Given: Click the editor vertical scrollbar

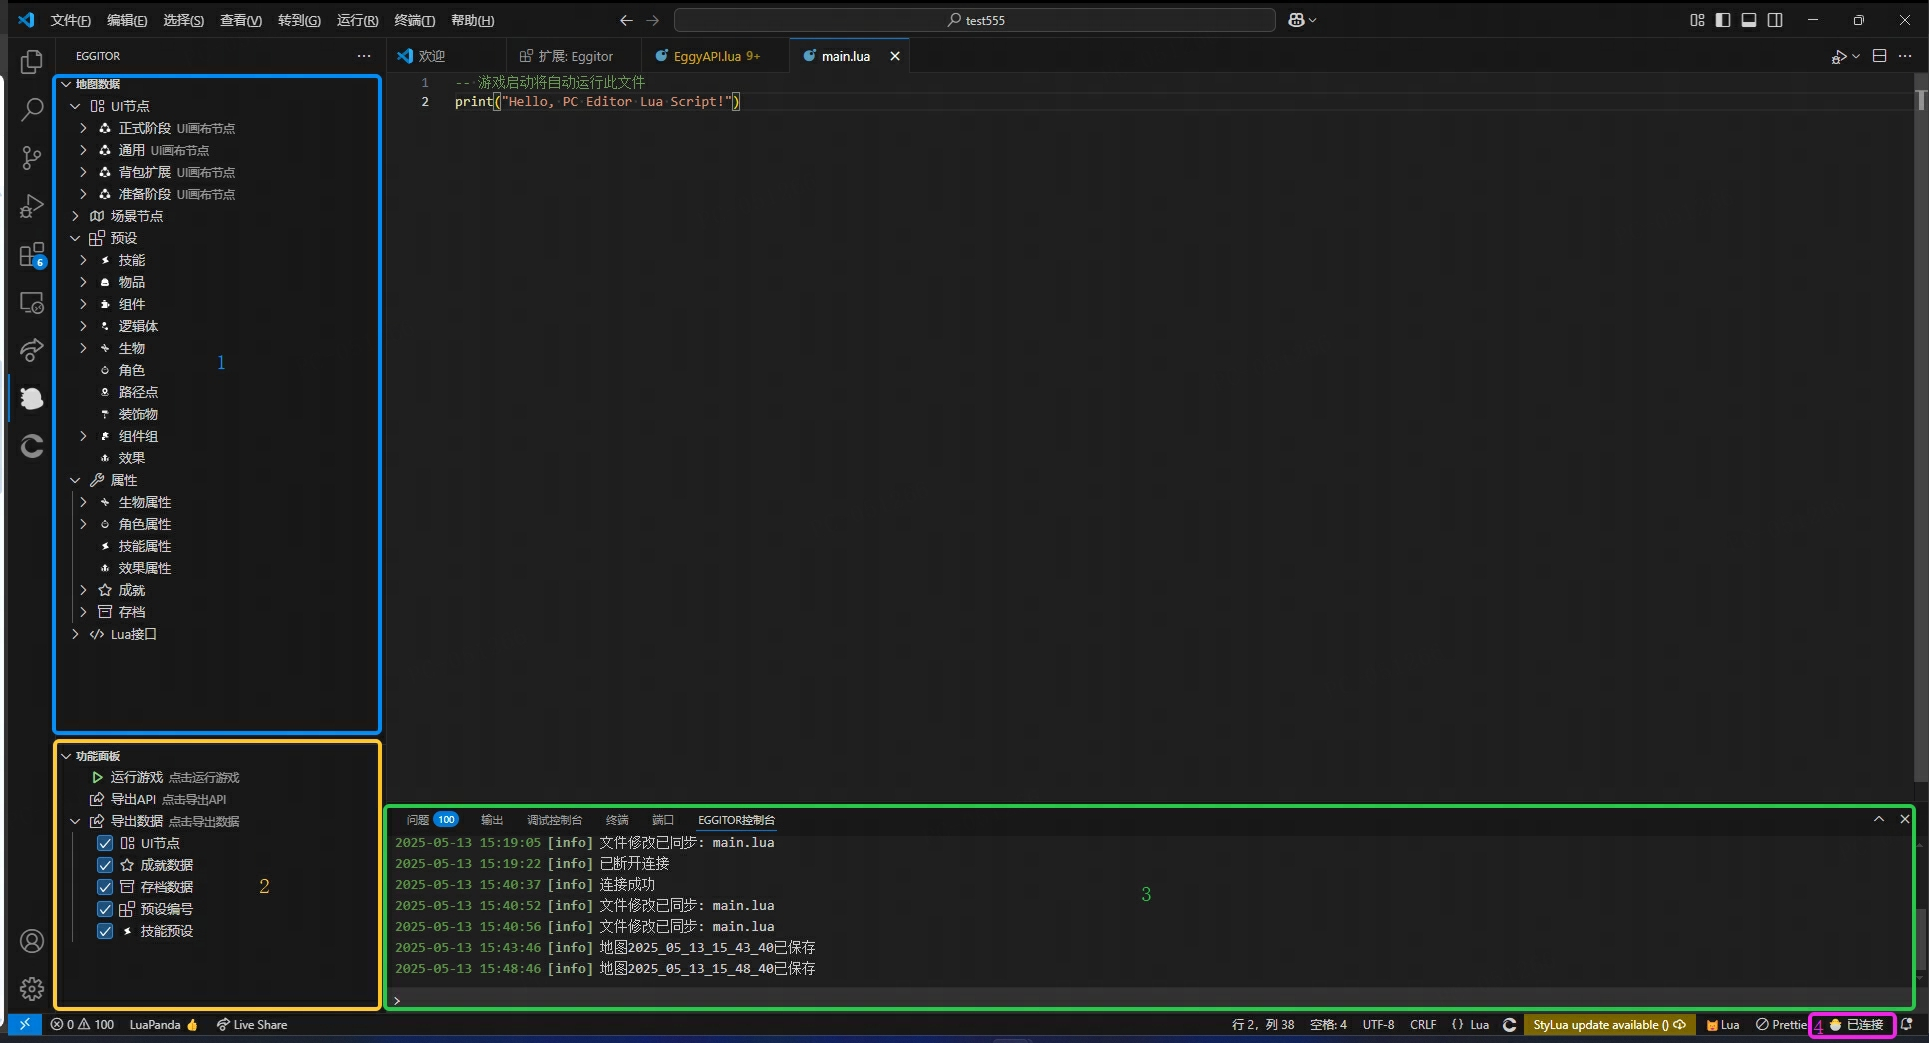Looking at the screenshot, I should (1920, 400).
